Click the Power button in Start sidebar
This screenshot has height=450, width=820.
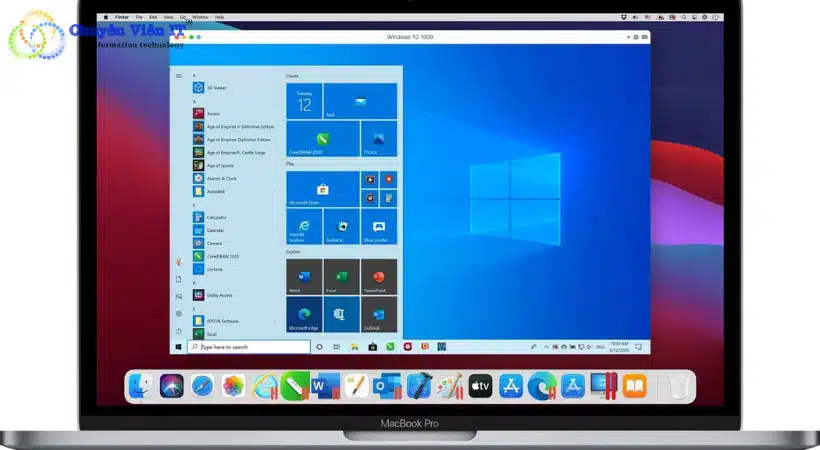coord(179,331)
